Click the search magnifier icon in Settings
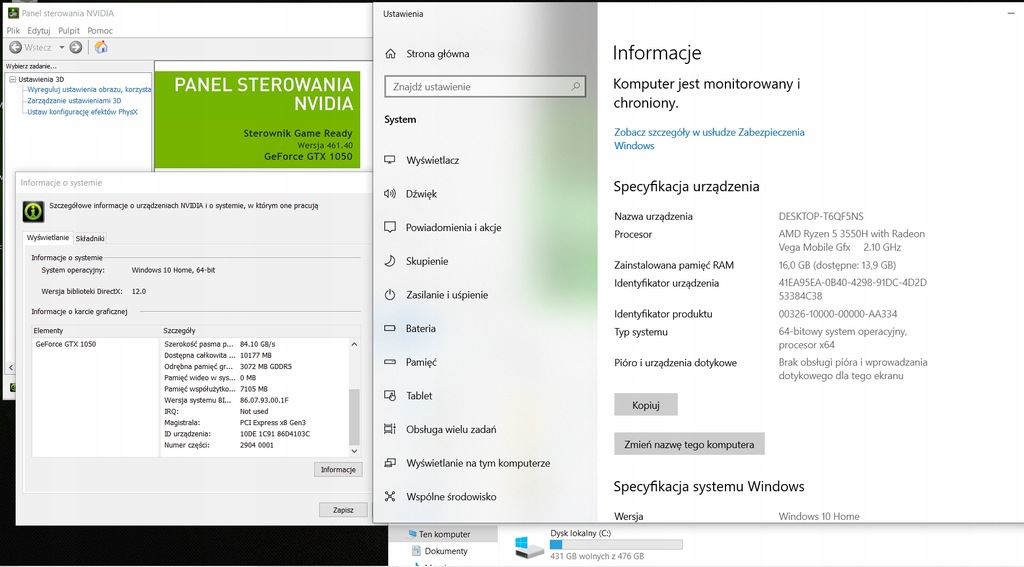This screenshot has width=1024, height=567. click(575, 86)
